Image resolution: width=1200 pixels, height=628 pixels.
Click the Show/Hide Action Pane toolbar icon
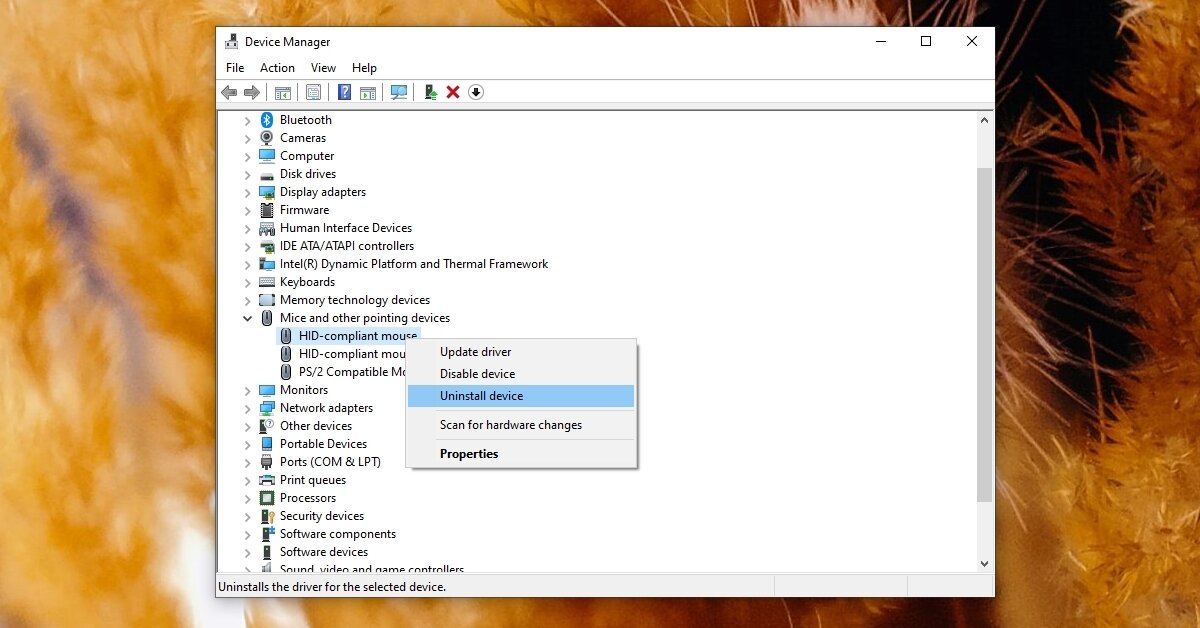coord(369,91)
